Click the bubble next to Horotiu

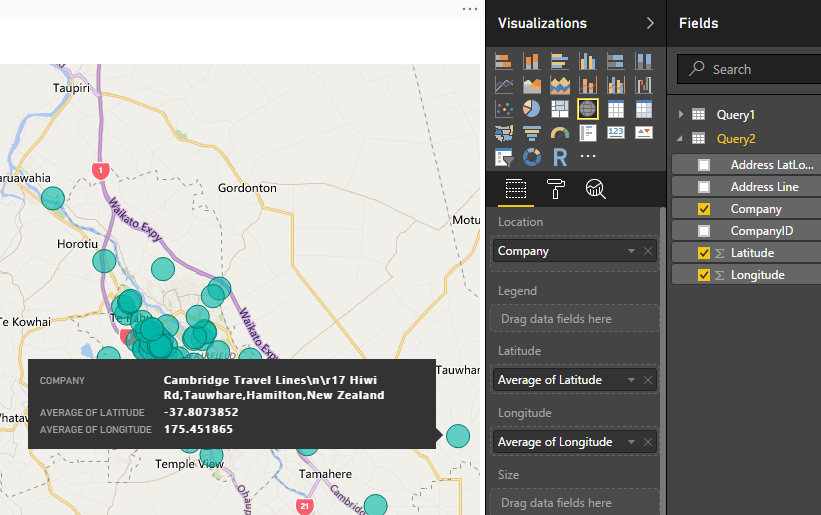(104, 261)
